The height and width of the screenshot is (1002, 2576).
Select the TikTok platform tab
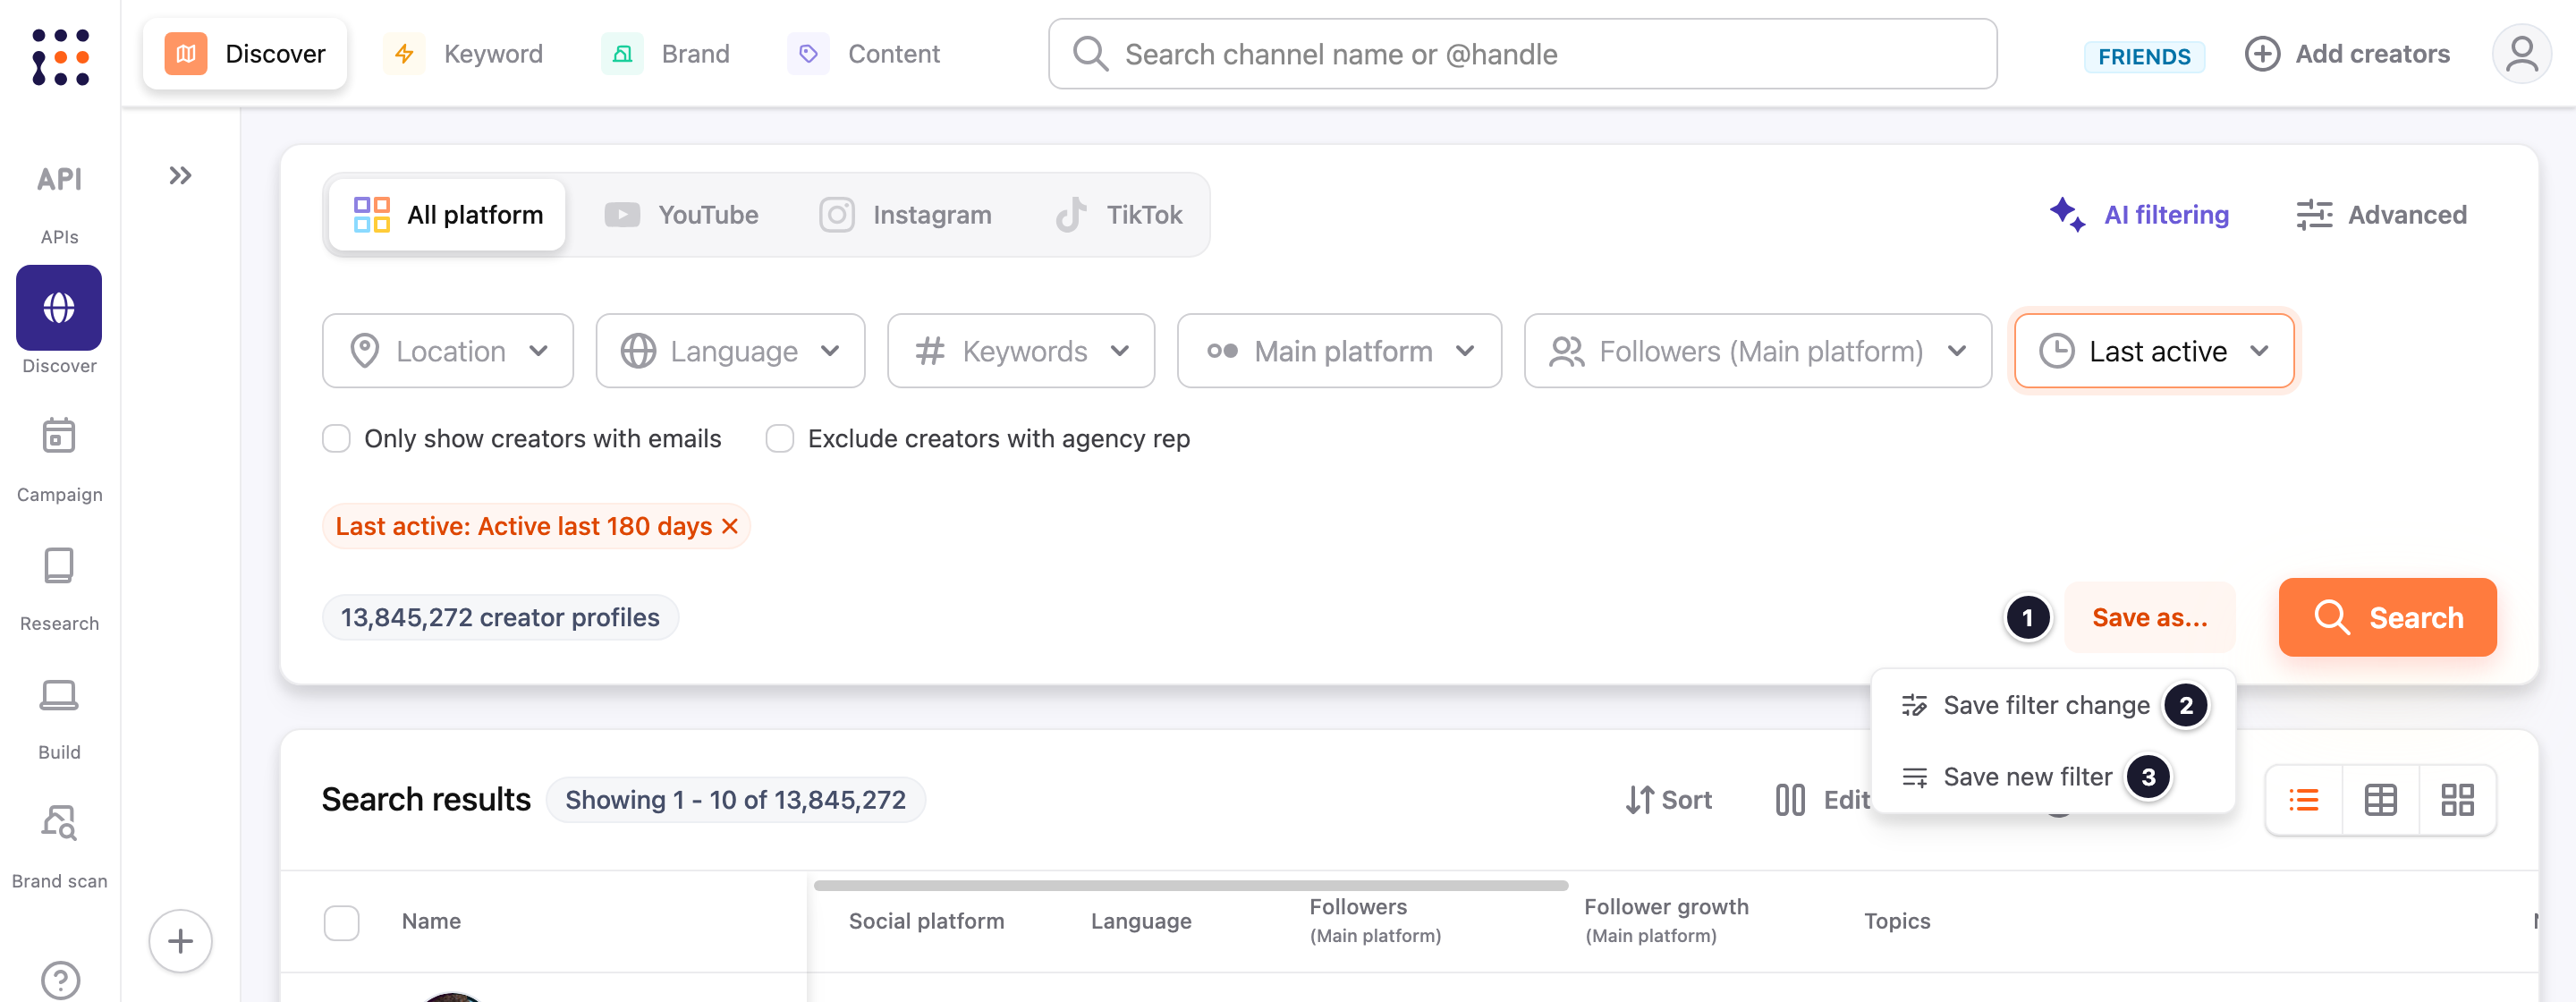click(x=1120, y=215)
